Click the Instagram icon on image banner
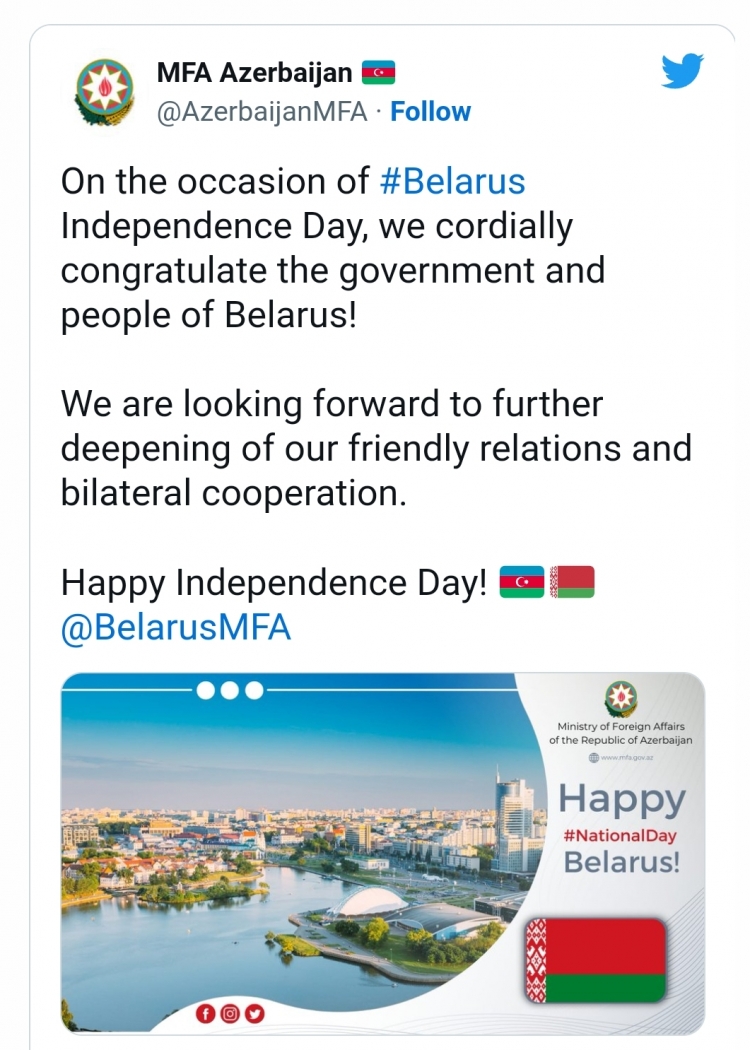Image resolution: width=750 pixels, height=1050 pixels. click(230, 1014)
